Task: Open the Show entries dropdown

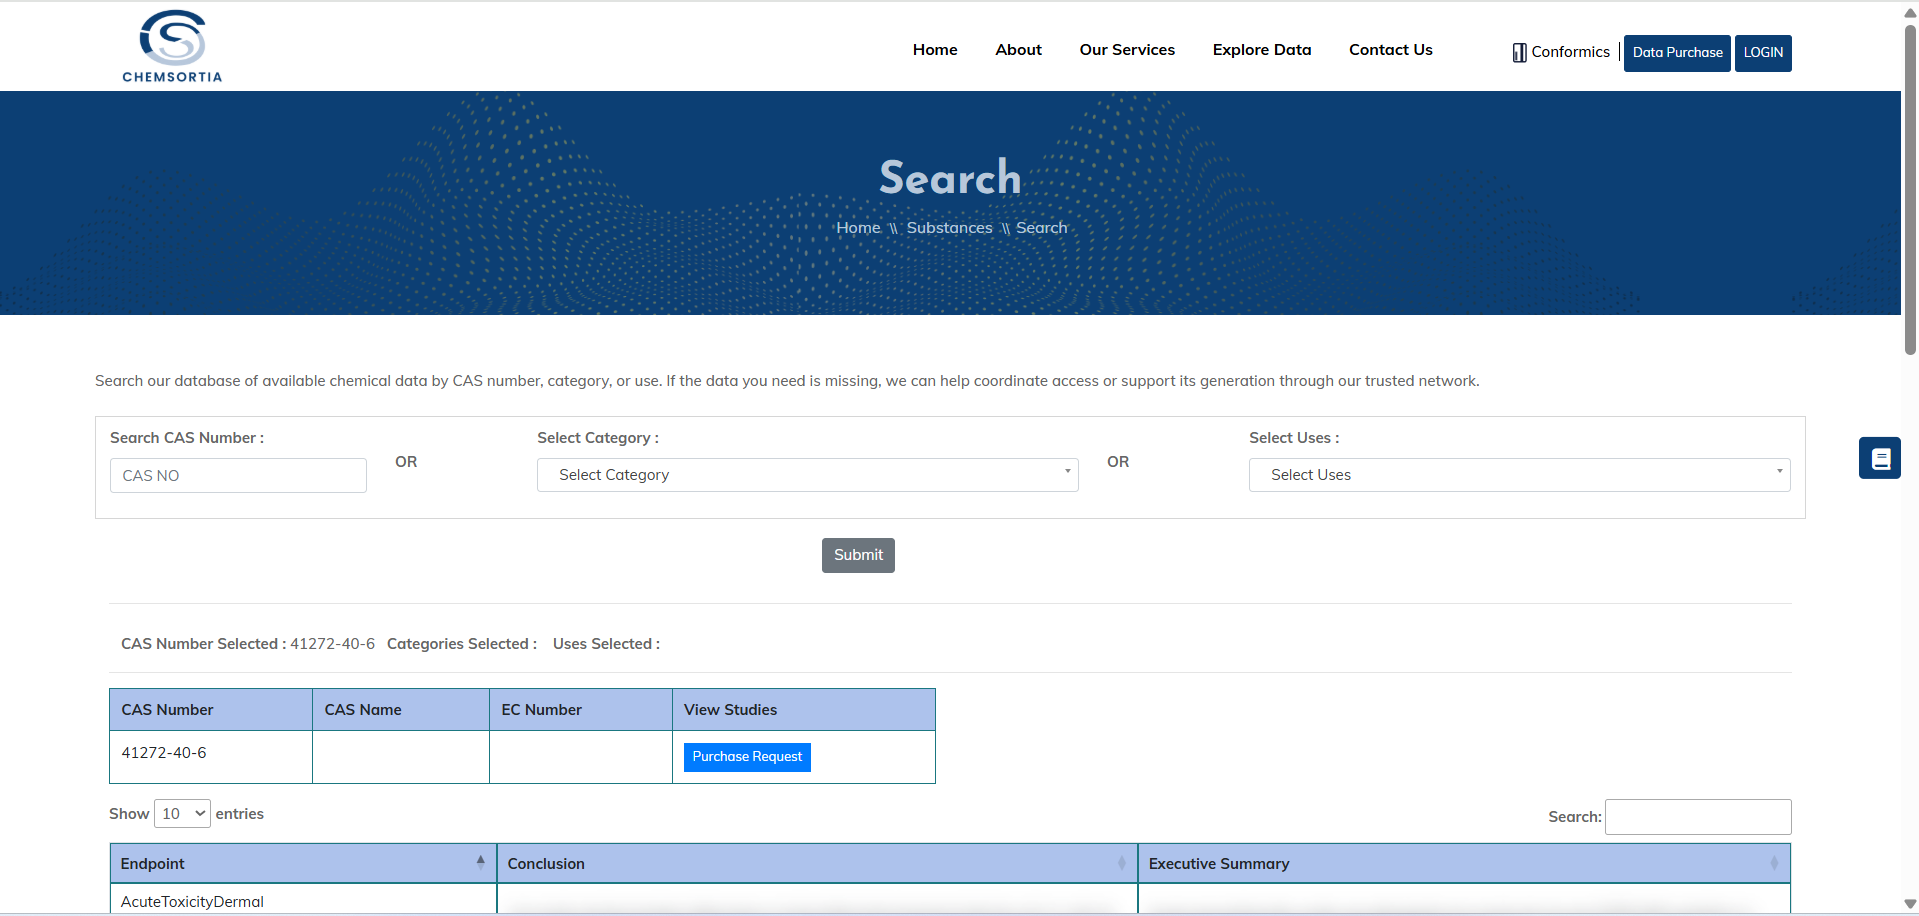Action: pyautogui.click(x=181, y=813)
